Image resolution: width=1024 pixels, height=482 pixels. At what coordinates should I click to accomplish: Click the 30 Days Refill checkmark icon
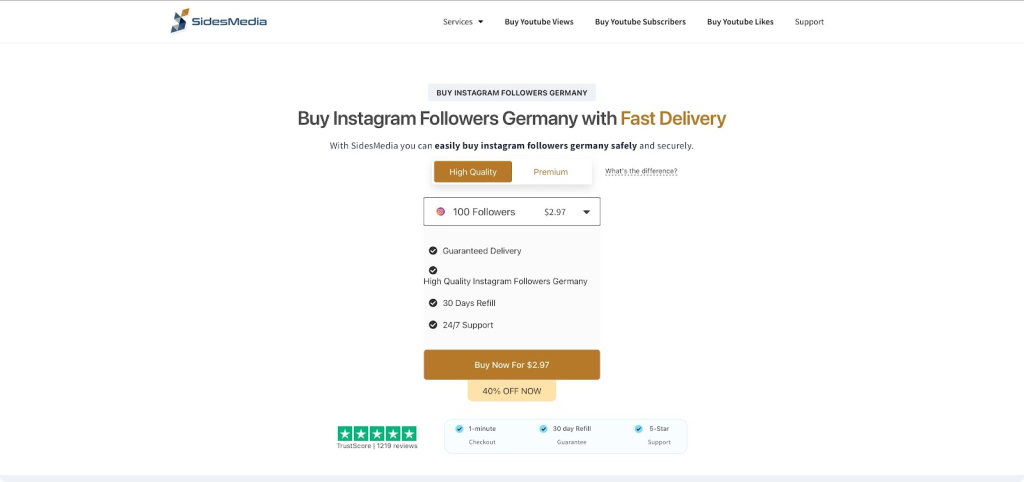click(433, 303)
